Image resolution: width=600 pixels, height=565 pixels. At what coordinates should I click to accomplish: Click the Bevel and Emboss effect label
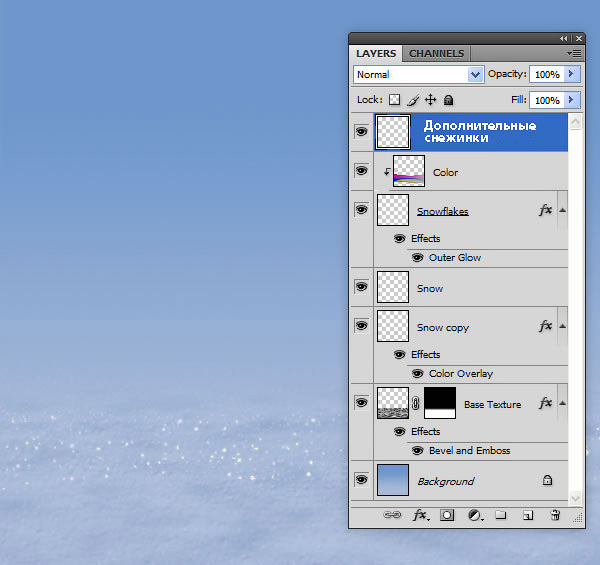(x=470, y=451)
